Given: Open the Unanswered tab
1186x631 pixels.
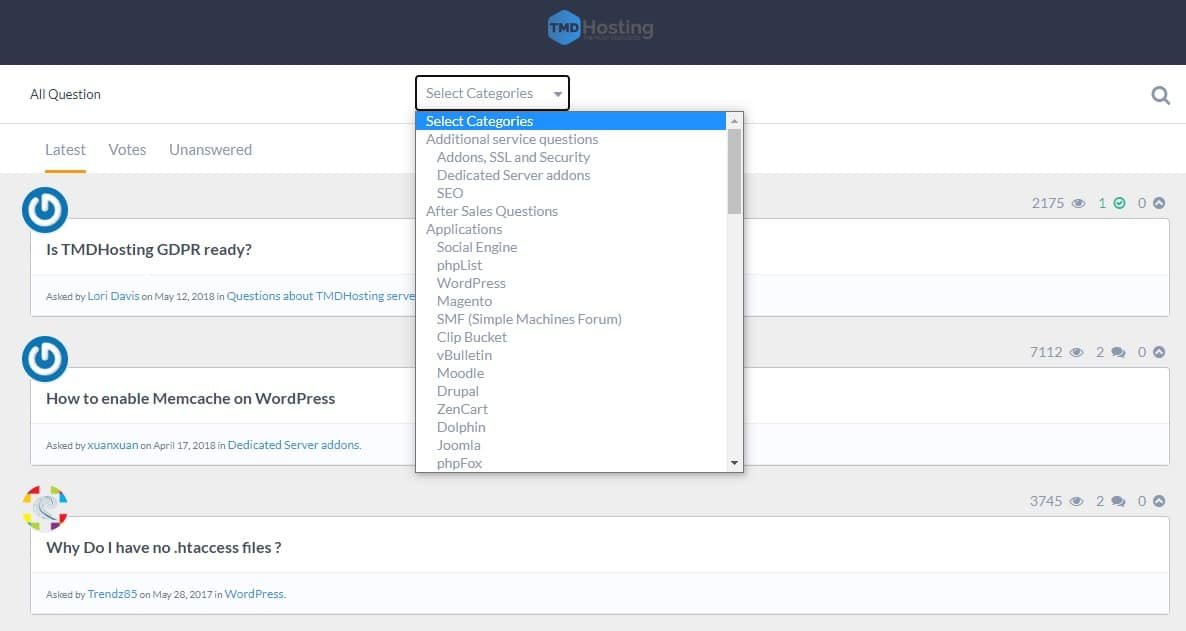Looking at the screenshot, I should (210, 150).
